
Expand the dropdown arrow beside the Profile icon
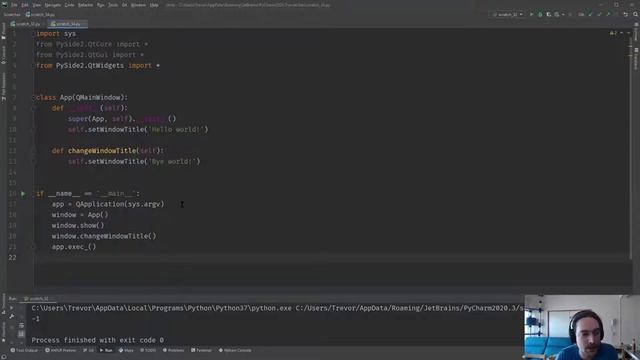click(563, 14)
